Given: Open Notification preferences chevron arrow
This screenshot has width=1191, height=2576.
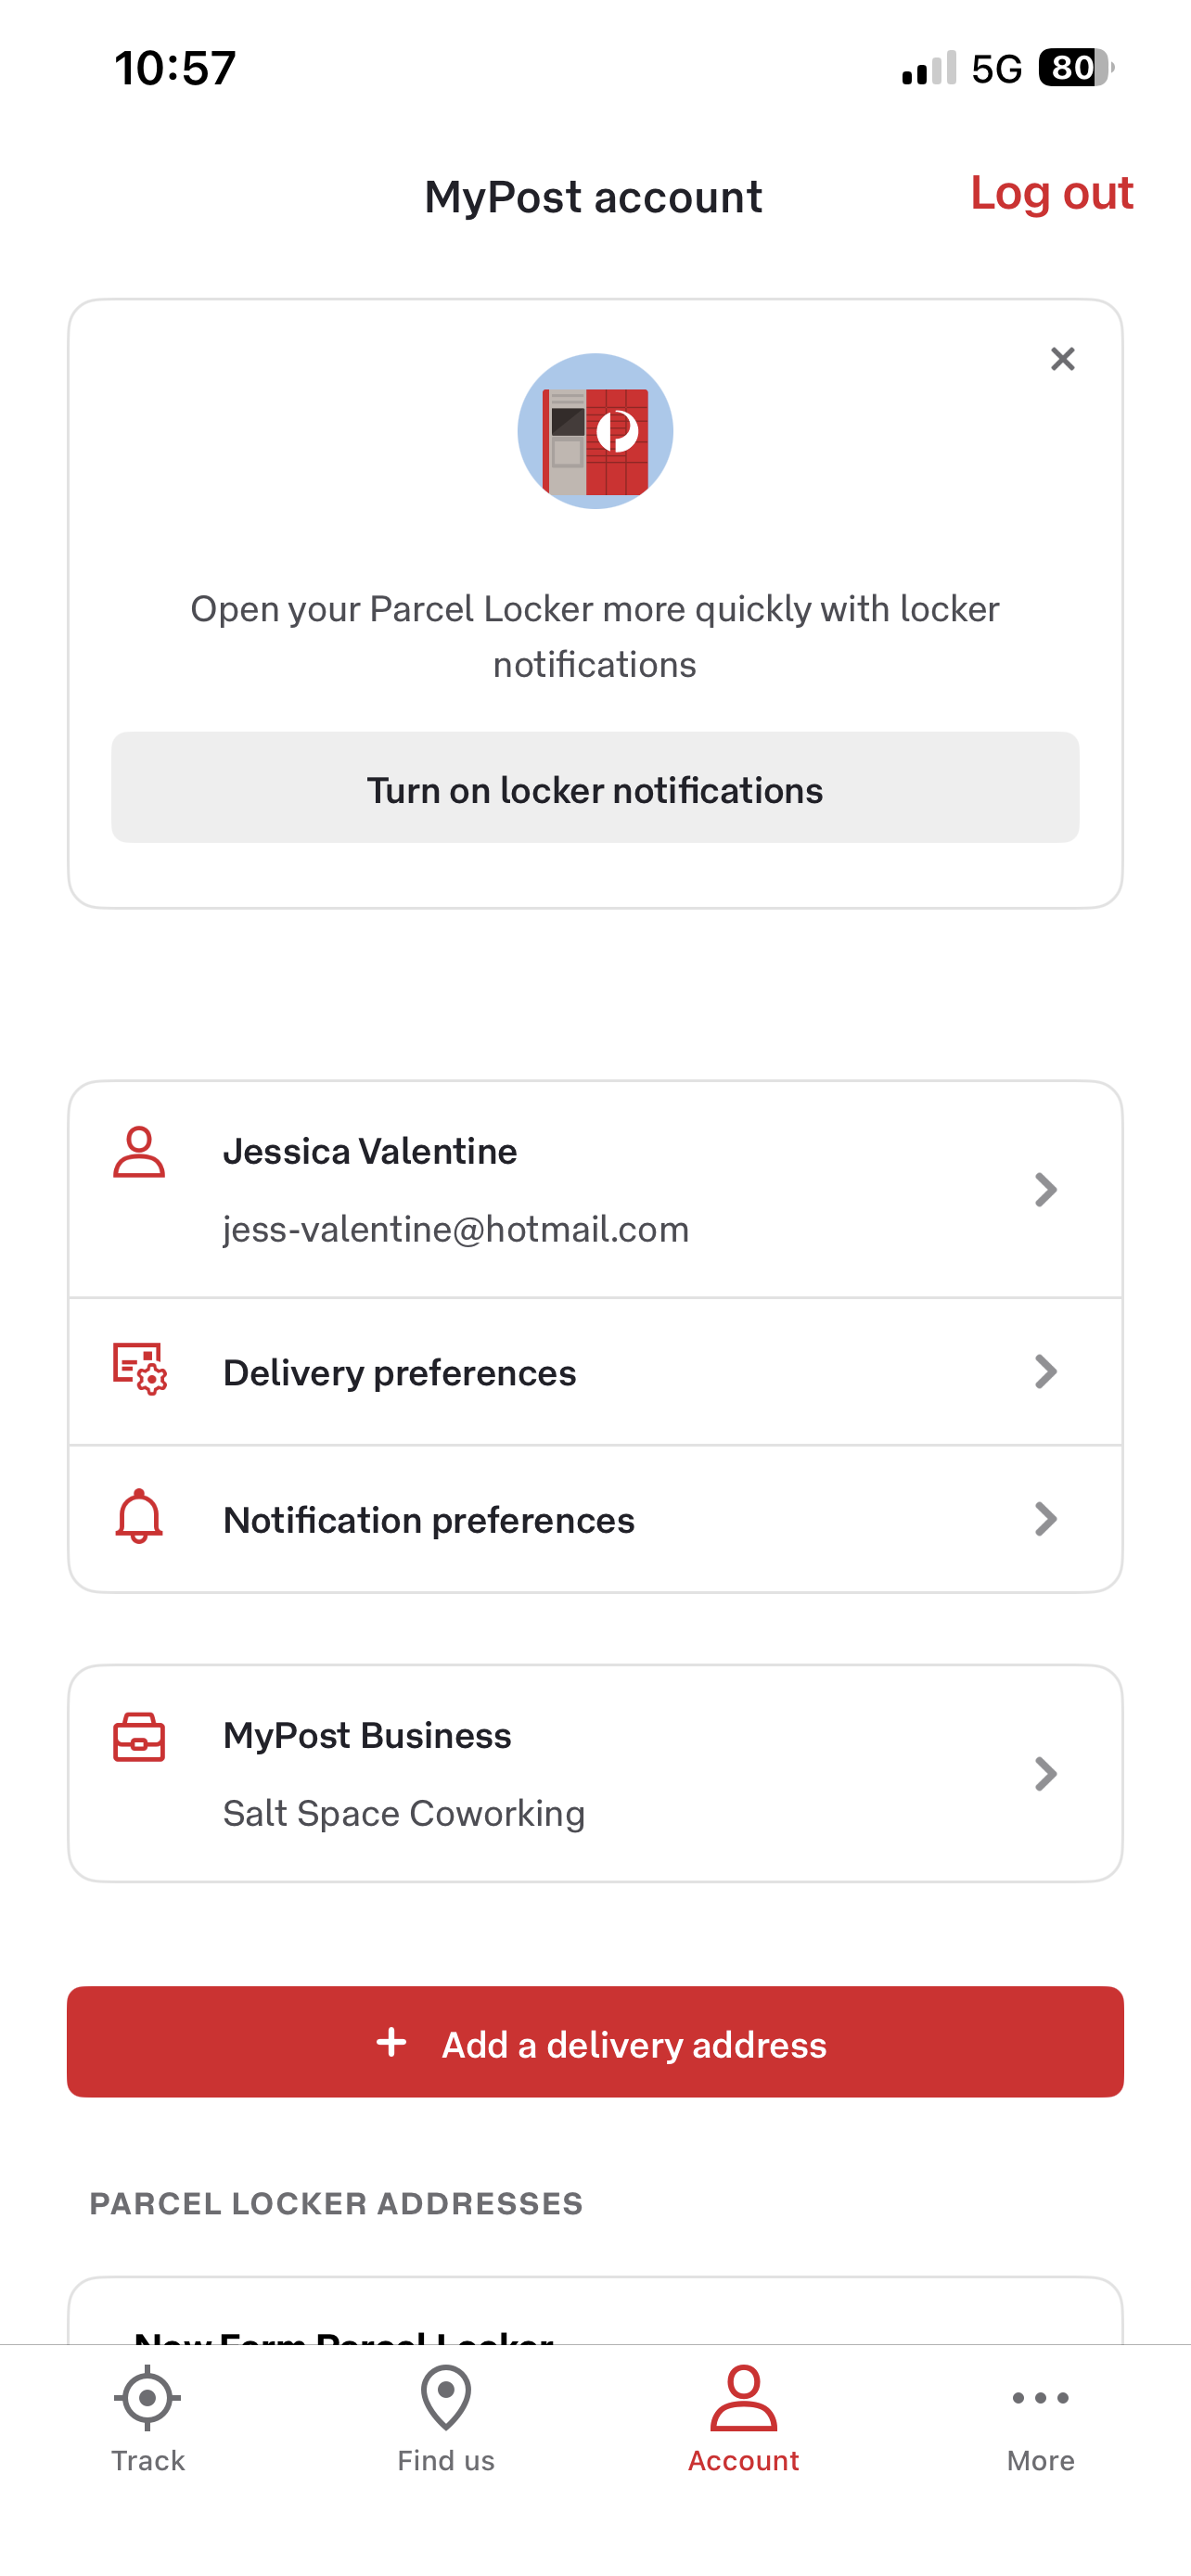Looking at the screenshot, I should (x=1045, y=1519).
